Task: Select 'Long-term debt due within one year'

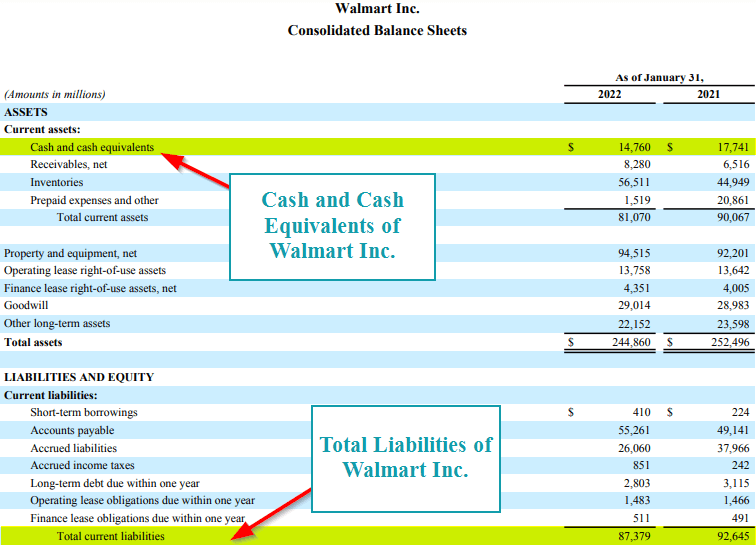Action: click(115, 483)
